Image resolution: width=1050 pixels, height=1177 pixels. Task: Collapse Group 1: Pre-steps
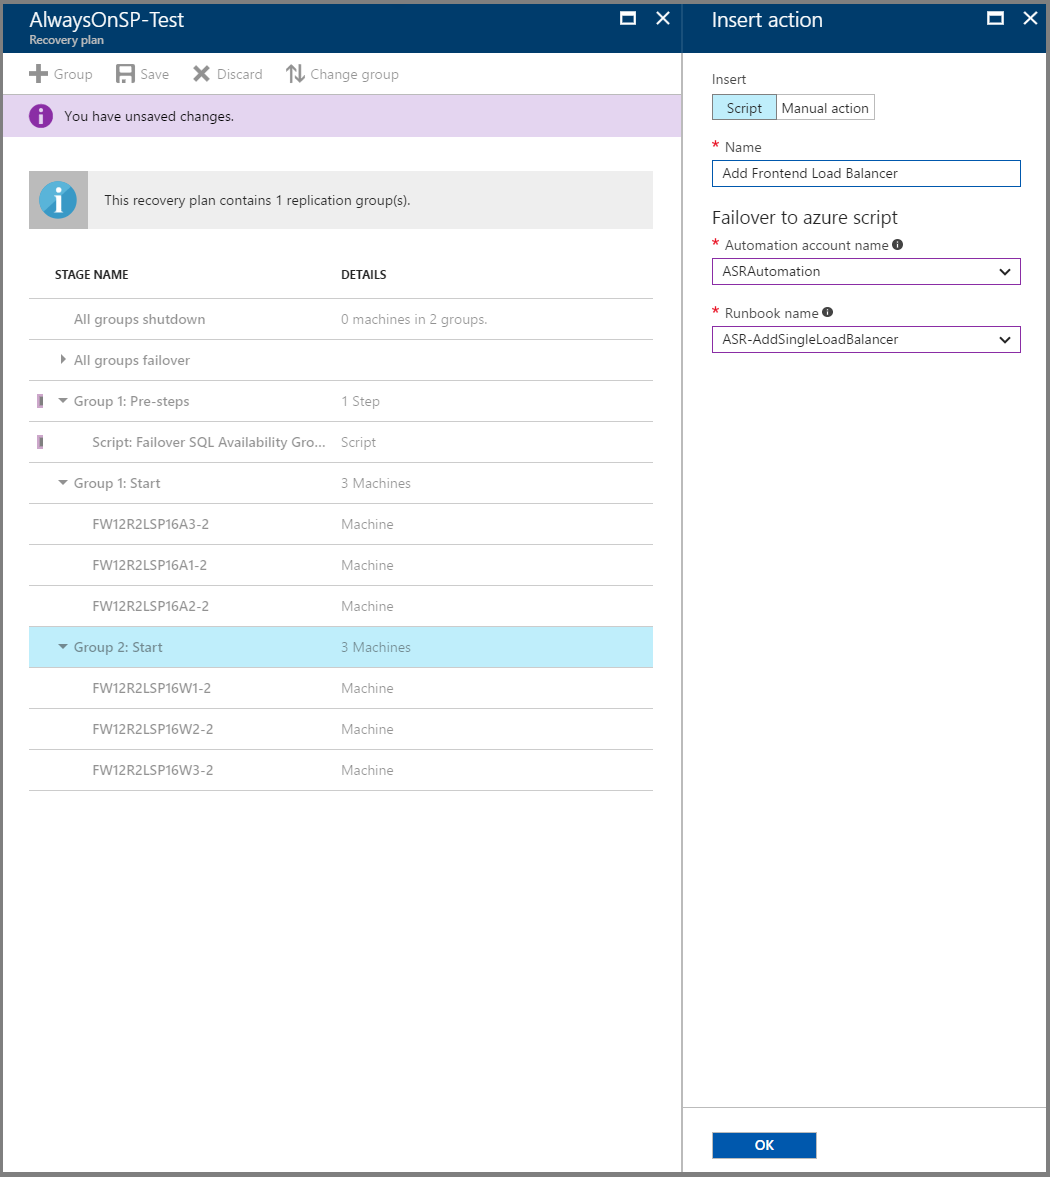point(62,401)
